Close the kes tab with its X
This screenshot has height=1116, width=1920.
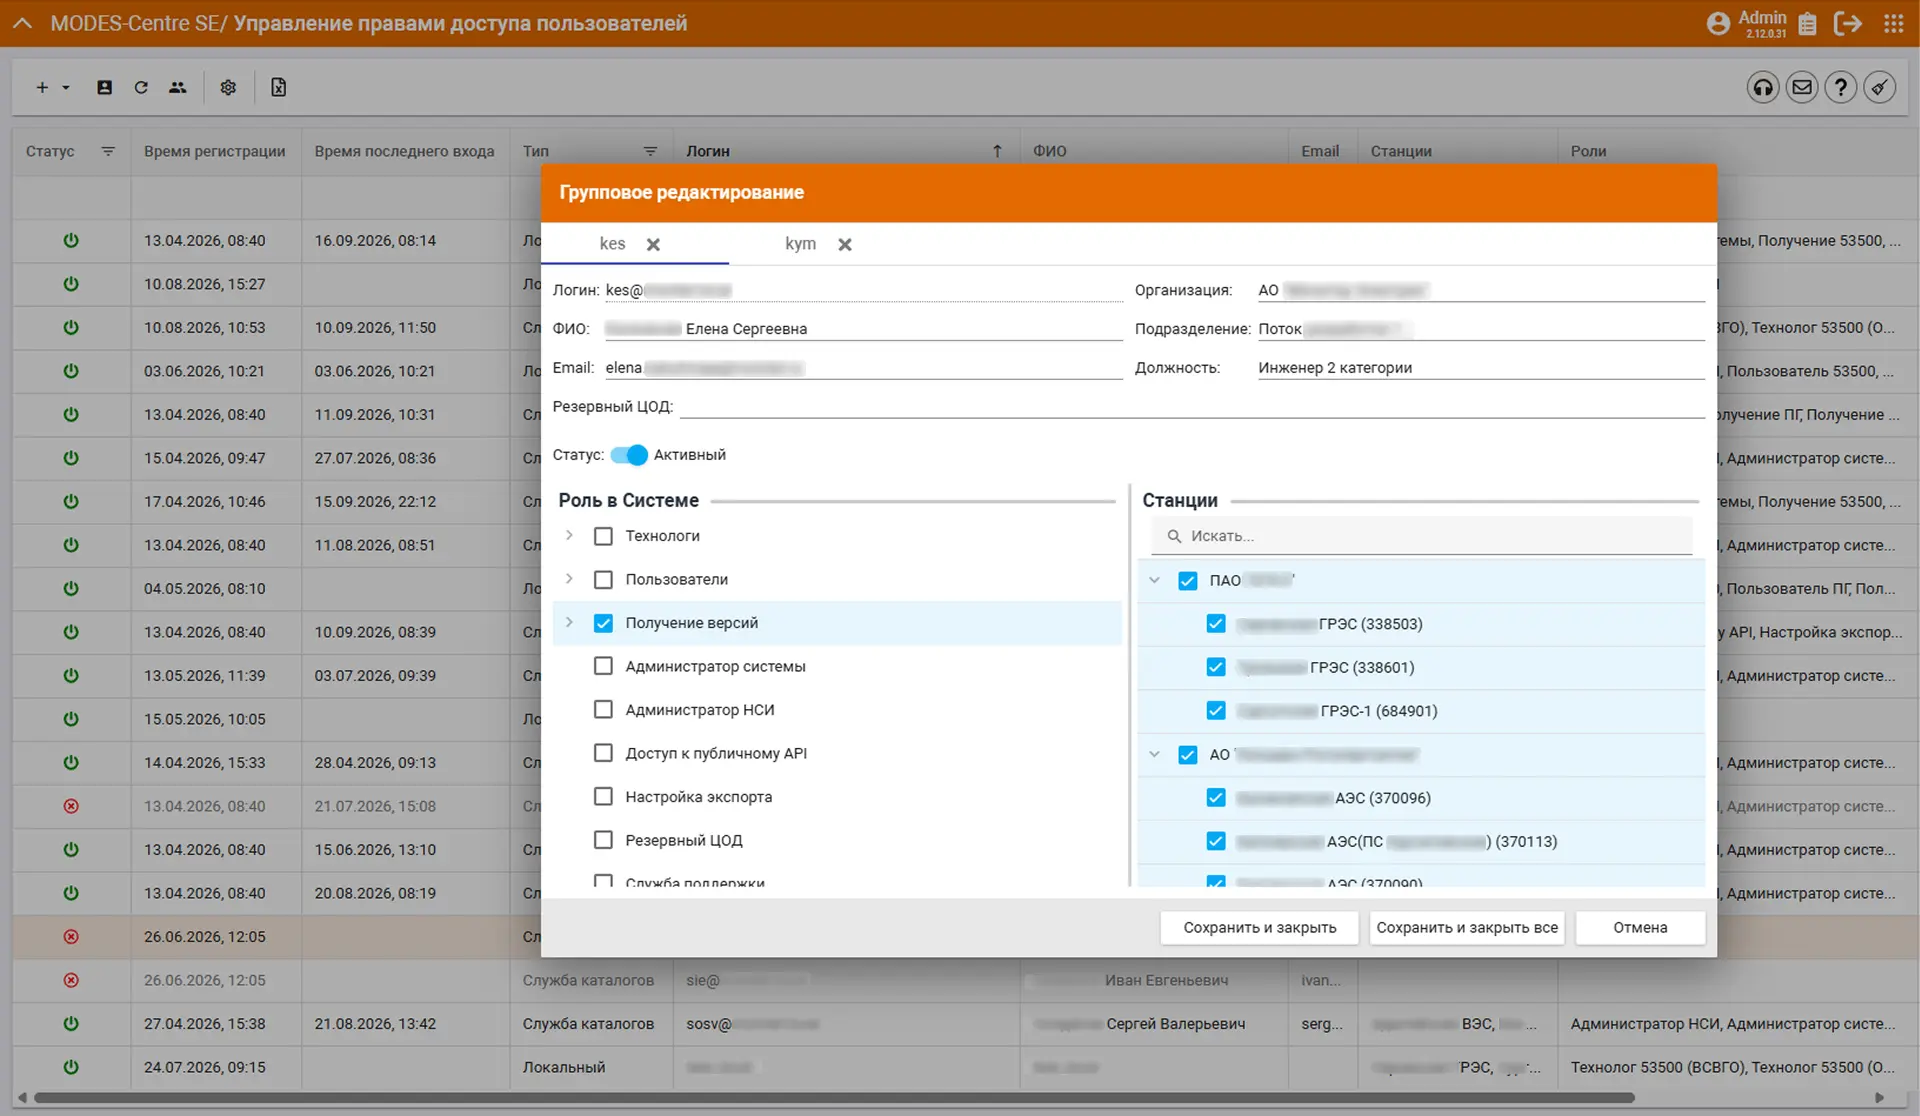653,244
